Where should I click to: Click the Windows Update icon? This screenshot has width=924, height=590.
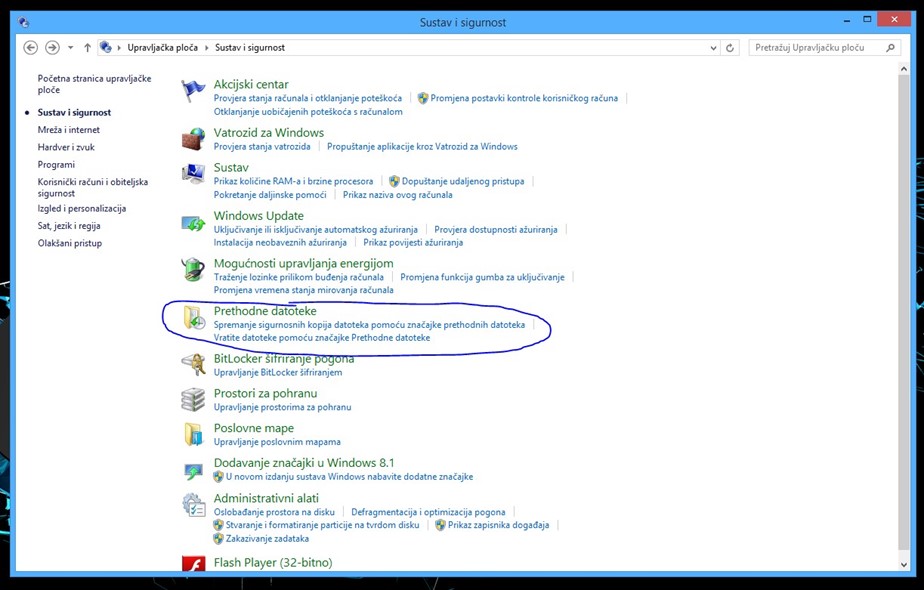pyautogui.click(x=193, y=222)
